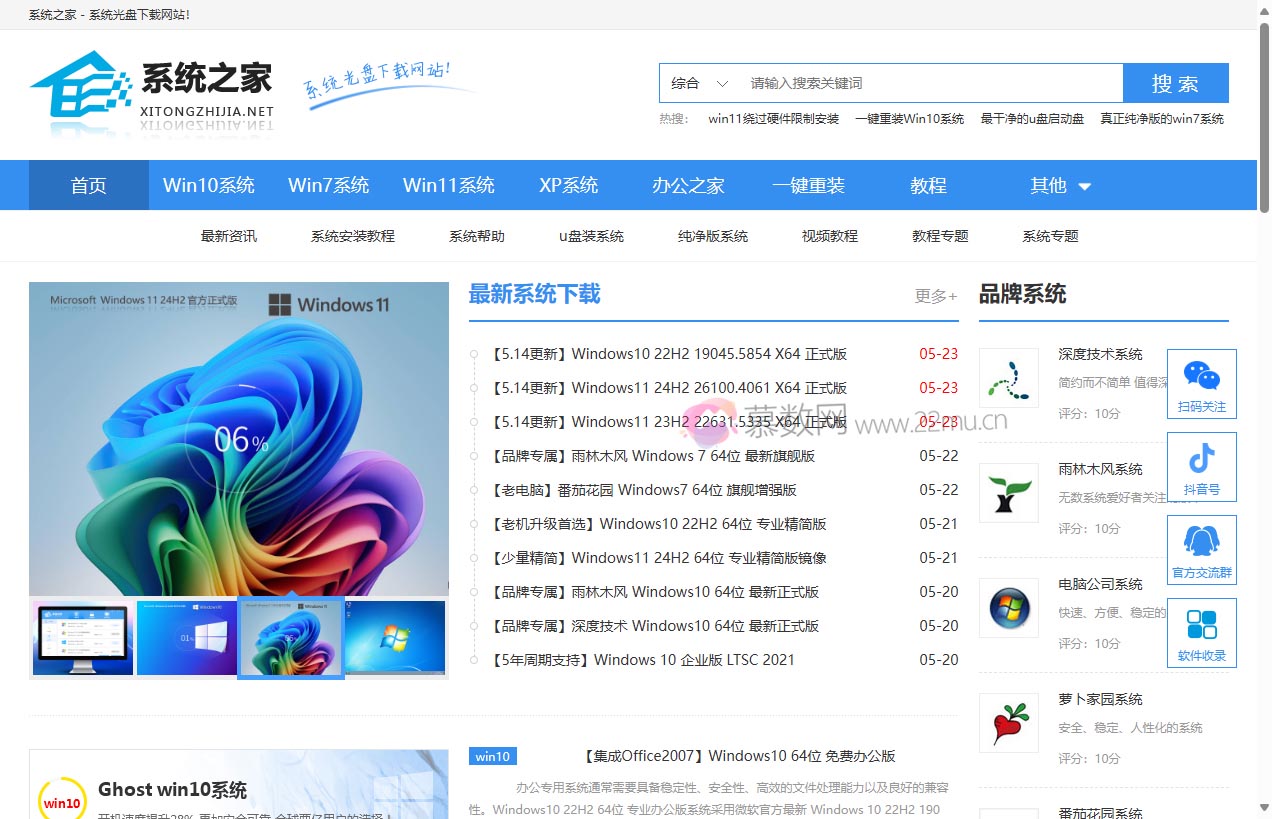The height and width of the screenshot is (819, 1272).
Task: Click the 搜索 search button
Action: click(1176, 83)
